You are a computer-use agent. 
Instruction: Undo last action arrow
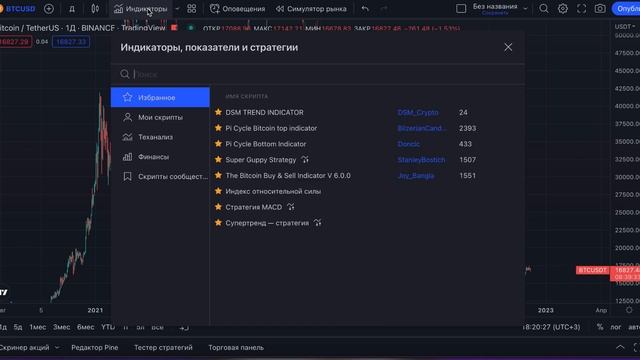(365, 9)
